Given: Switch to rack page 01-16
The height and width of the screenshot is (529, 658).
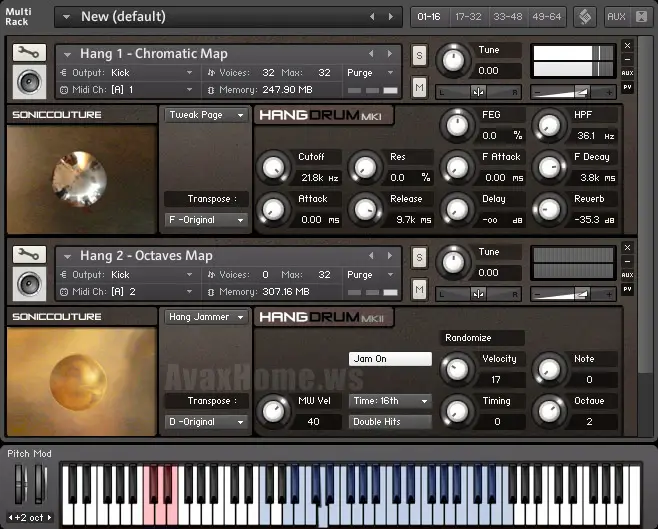Looking at the screenshot, I should 429,17.
